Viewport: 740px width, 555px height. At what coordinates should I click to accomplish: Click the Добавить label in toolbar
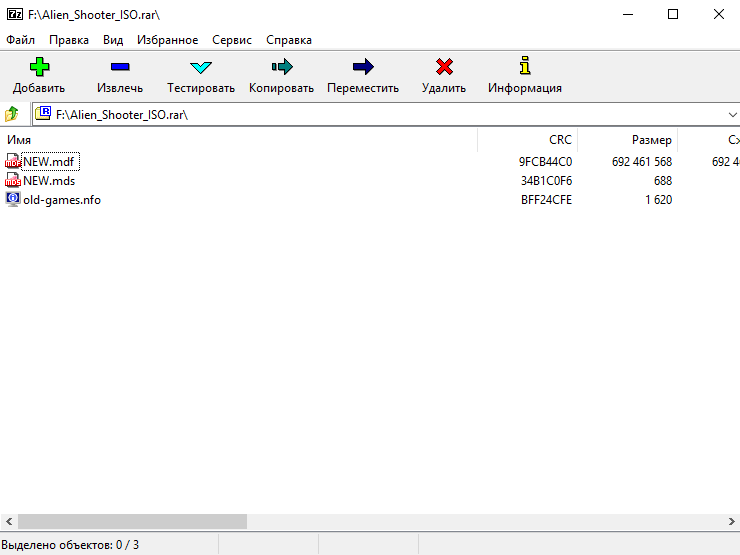[x=39, y=88]
